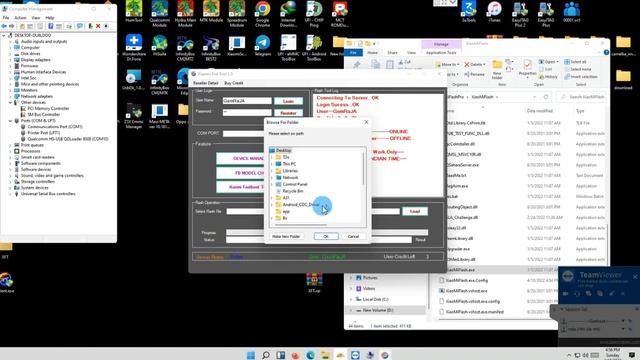The height and width of the screenshot is (360, 640).
Task: Open the download folder on the desktop
Action: (623, 80)
